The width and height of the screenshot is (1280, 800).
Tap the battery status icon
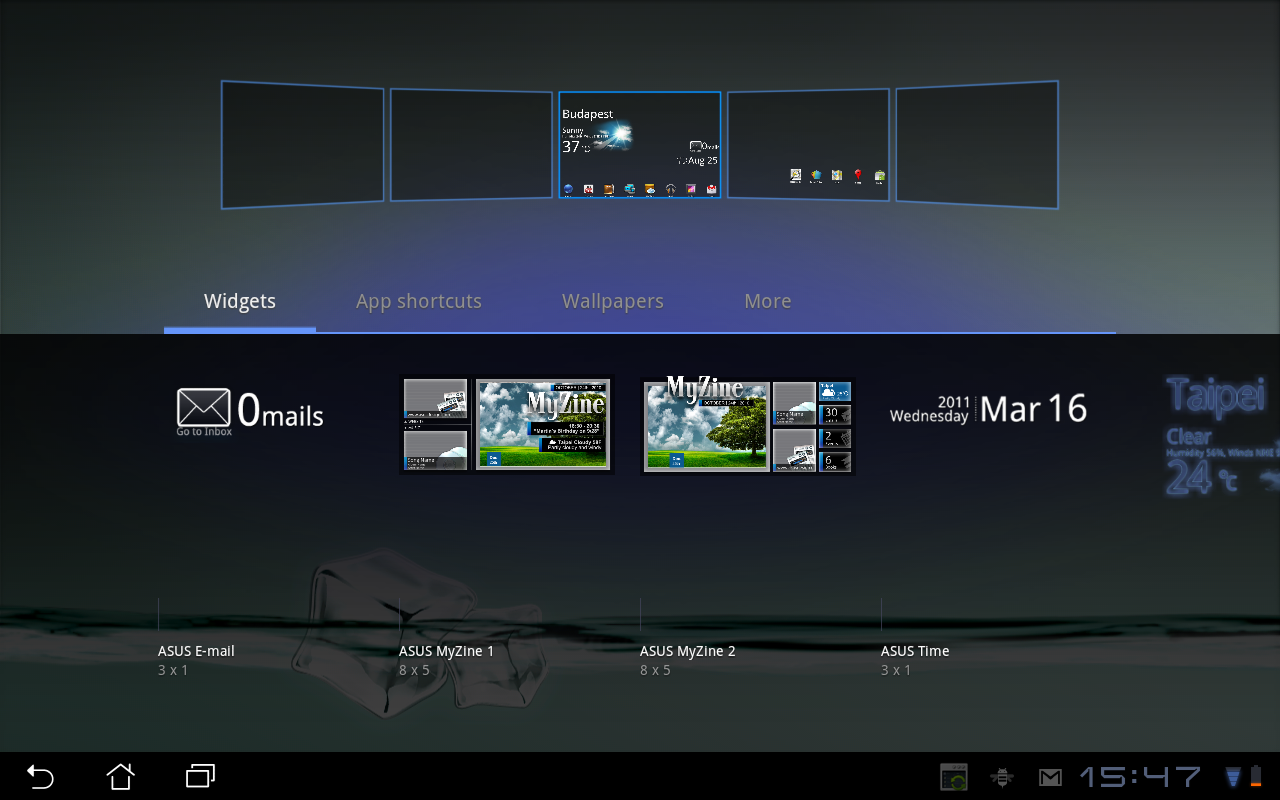click(1256, 777)
